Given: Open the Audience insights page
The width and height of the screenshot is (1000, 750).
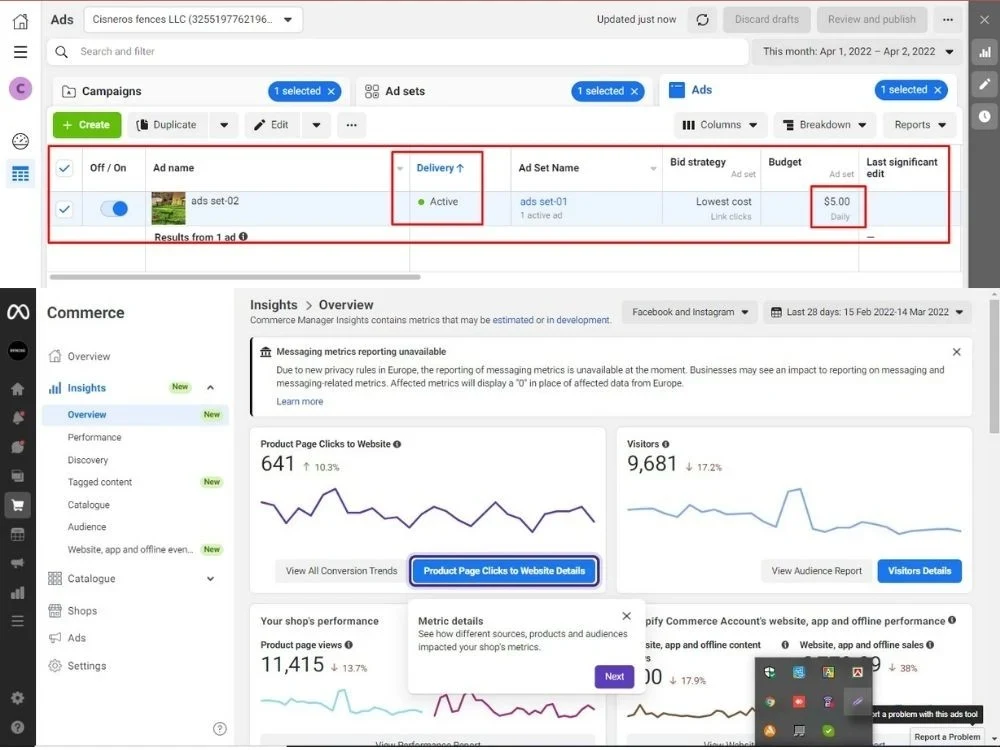Looking at the screenshot, I should (x=87, y=527).
